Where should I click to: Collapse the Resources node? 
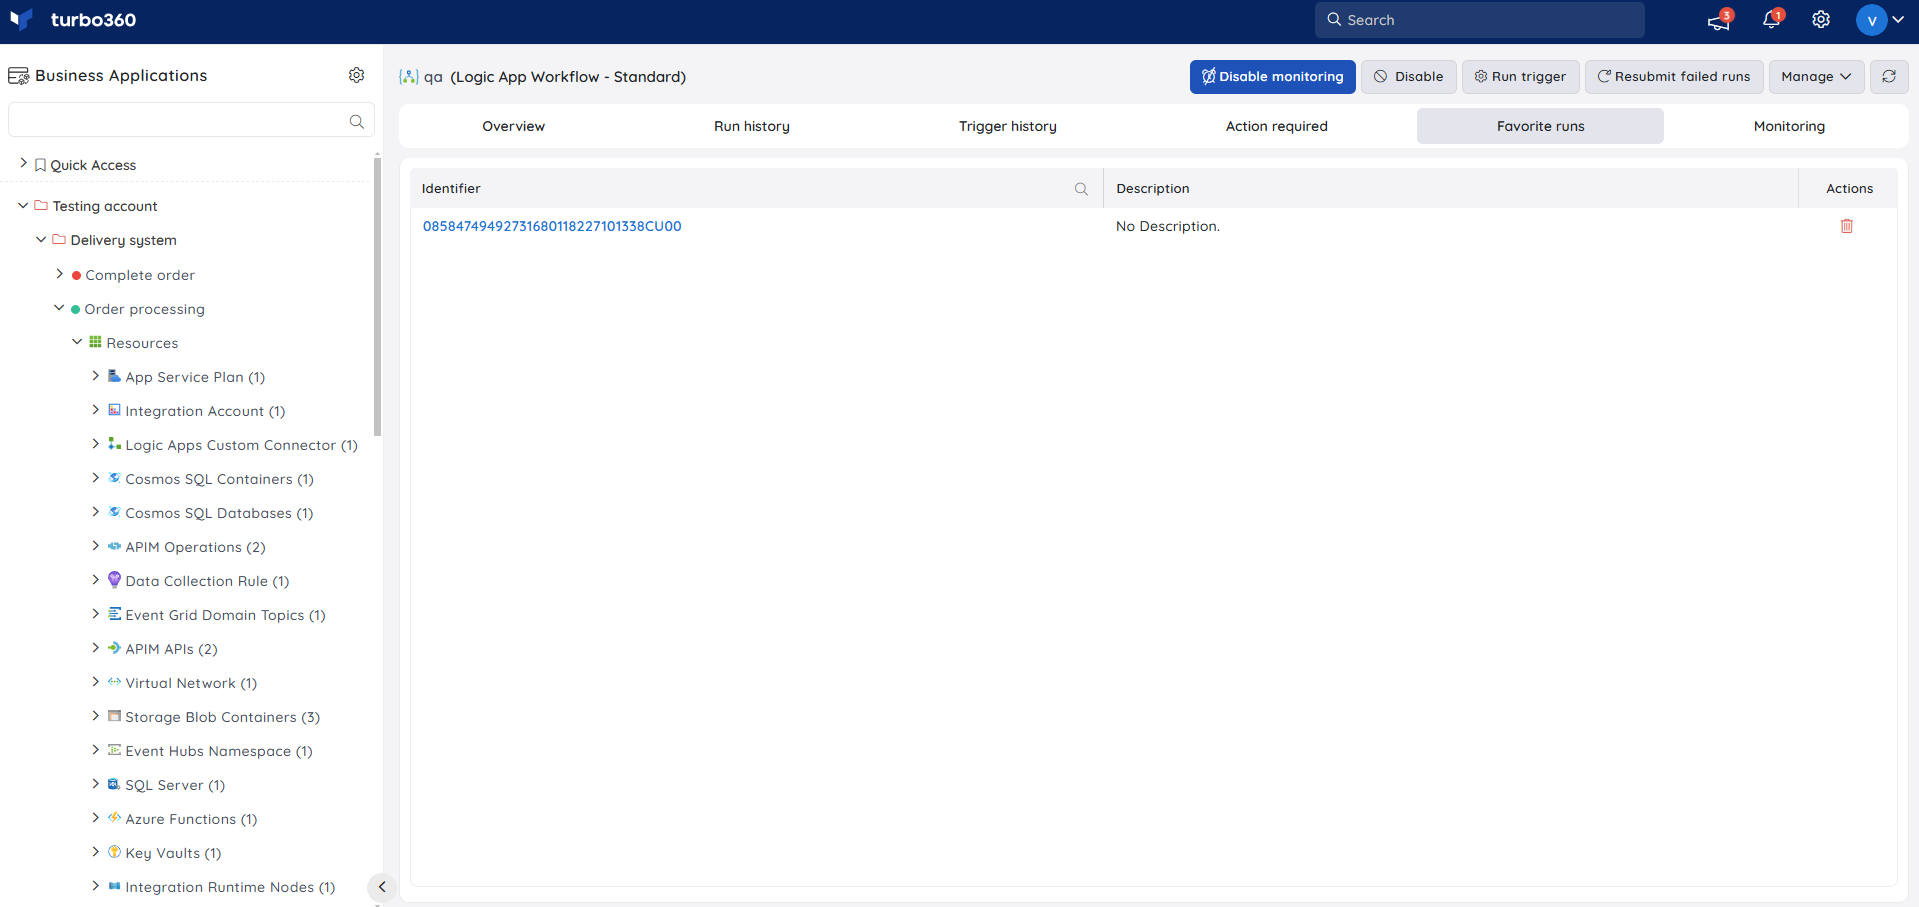[77, 342]
